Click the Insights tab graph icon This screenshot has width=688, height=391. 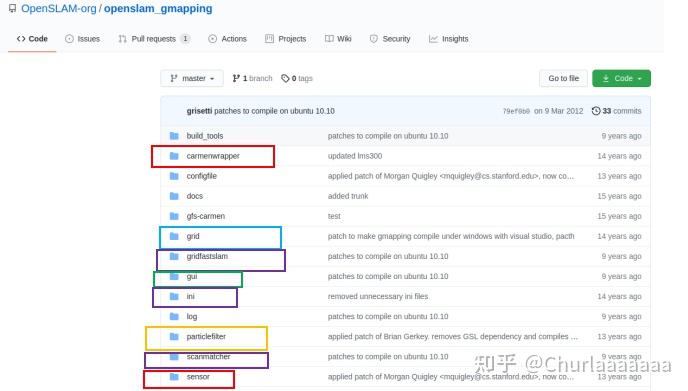pos(433,39)
